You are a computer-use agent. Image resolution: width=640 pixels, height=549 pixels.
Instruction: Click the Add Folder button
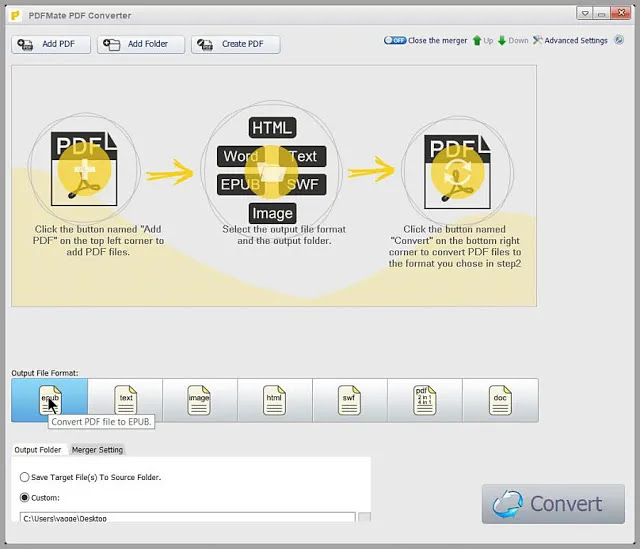pos(141,44)
